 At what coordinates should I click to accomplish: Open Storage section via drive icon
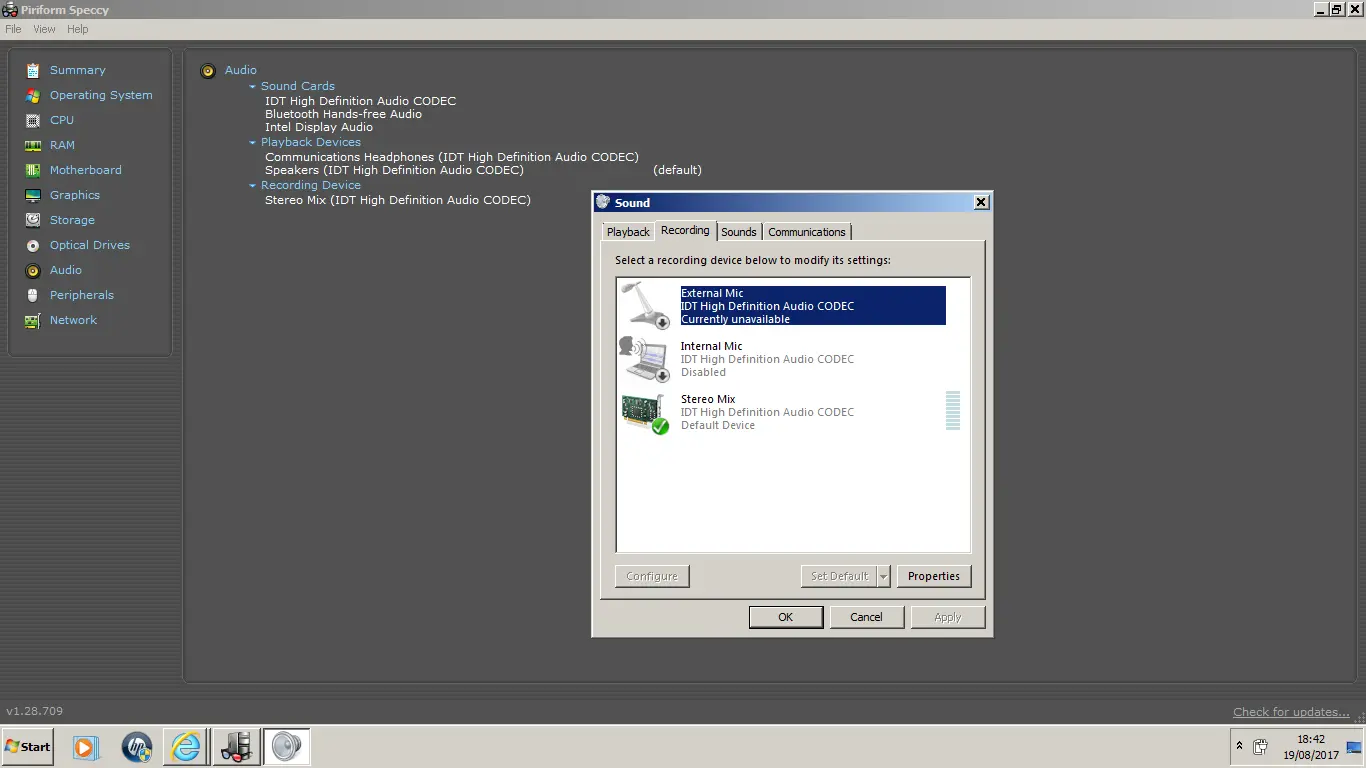[x=33, y=220]
